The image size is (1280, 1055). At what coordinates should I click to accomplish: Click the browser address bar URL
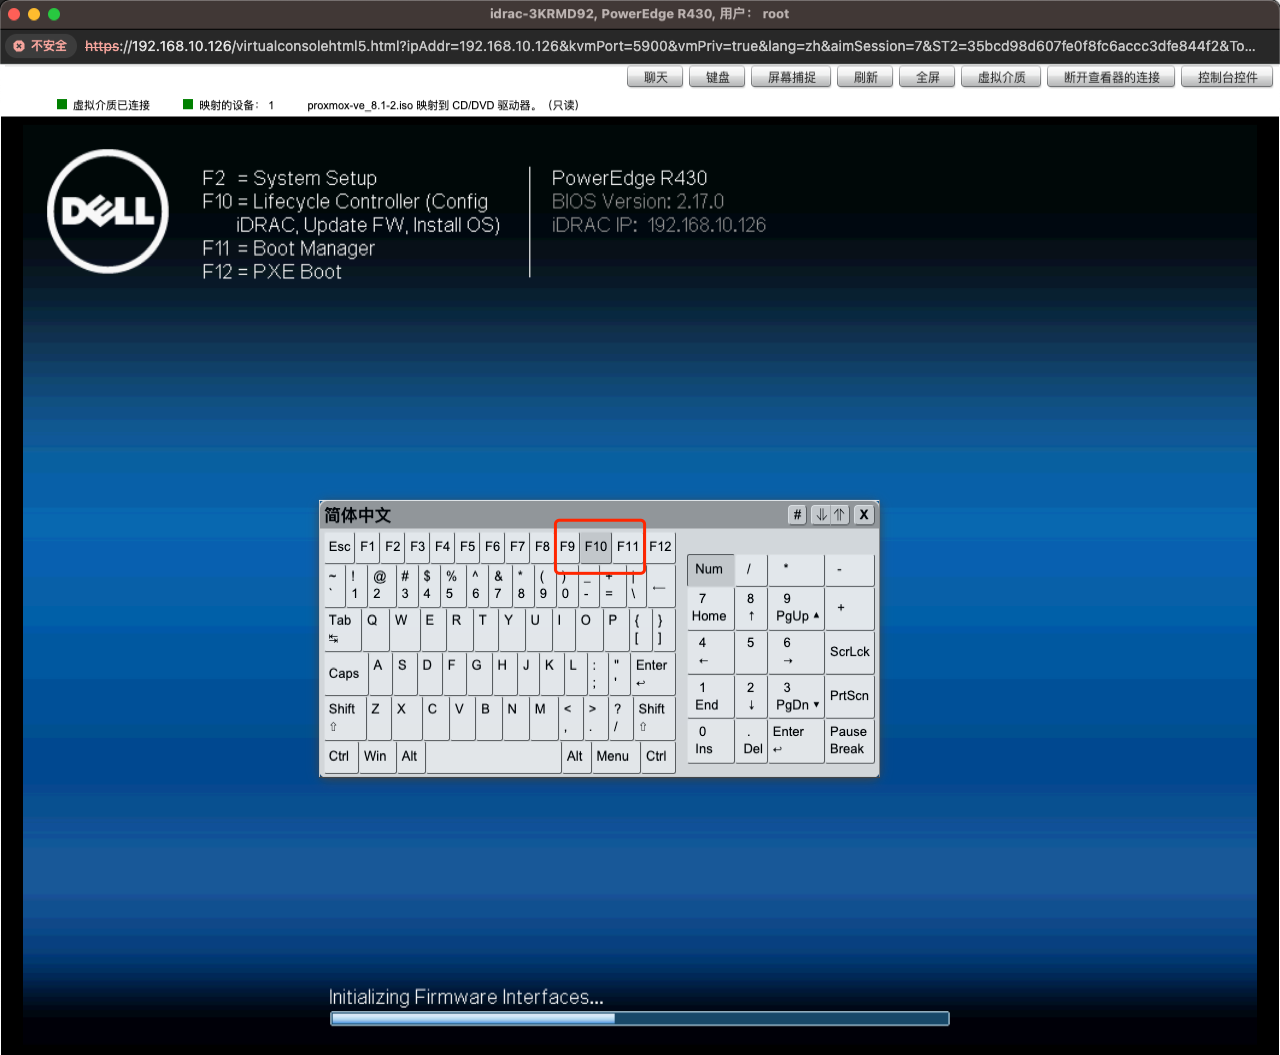670,46
